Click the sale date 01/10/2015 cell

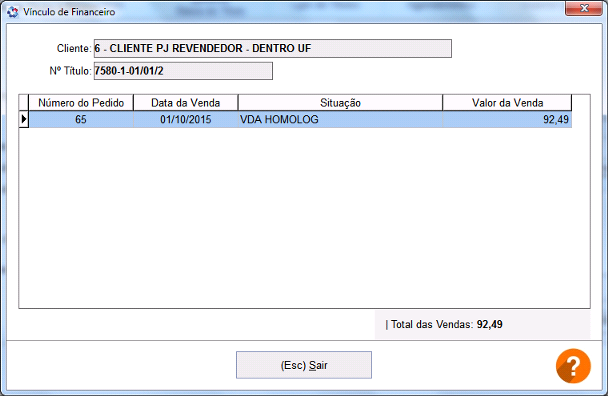[186, 119]
